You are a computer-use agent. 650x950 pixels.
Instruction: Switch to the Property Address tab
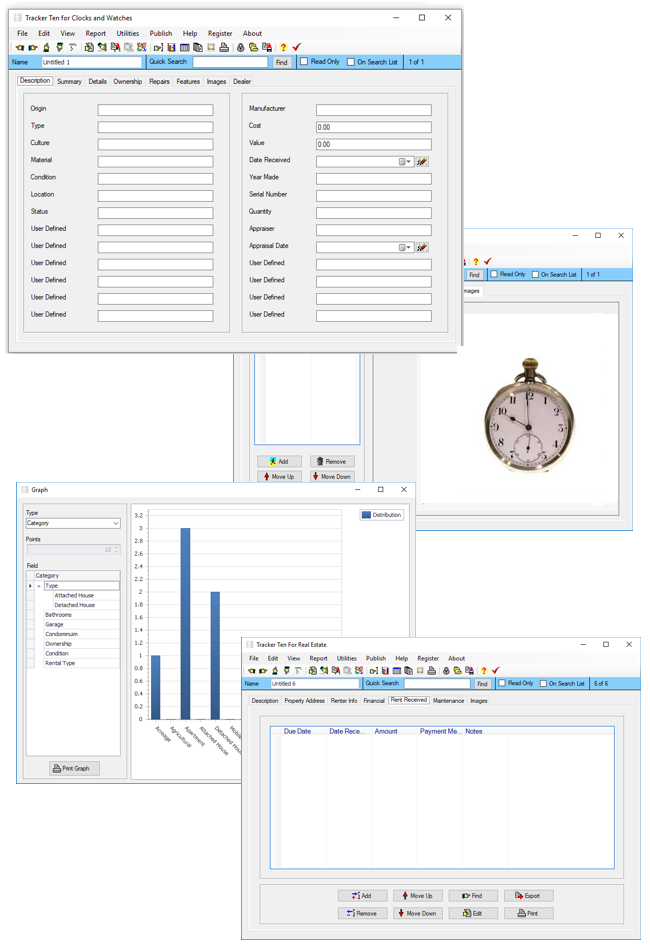[x=304, y=700]
